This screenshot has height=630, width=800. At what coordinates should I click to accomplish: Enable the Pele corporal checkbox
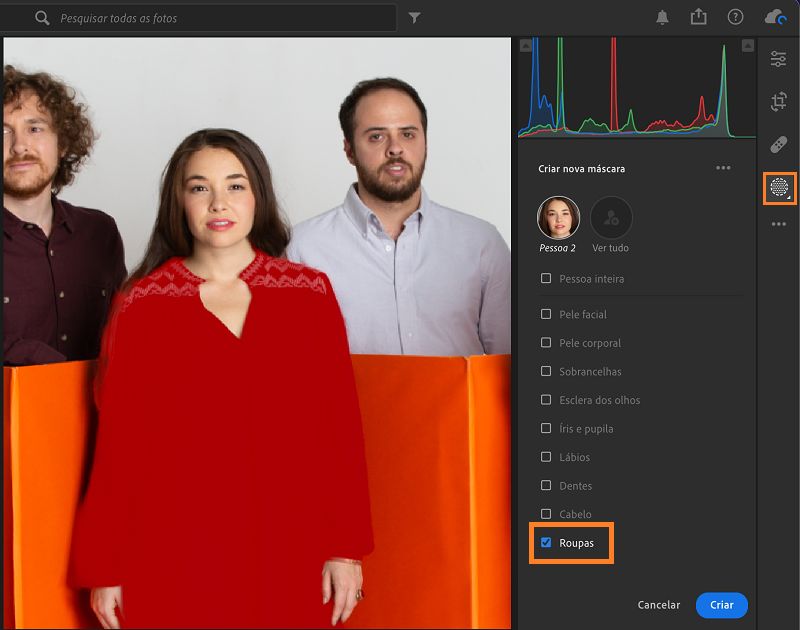click(x=546, y=343)
